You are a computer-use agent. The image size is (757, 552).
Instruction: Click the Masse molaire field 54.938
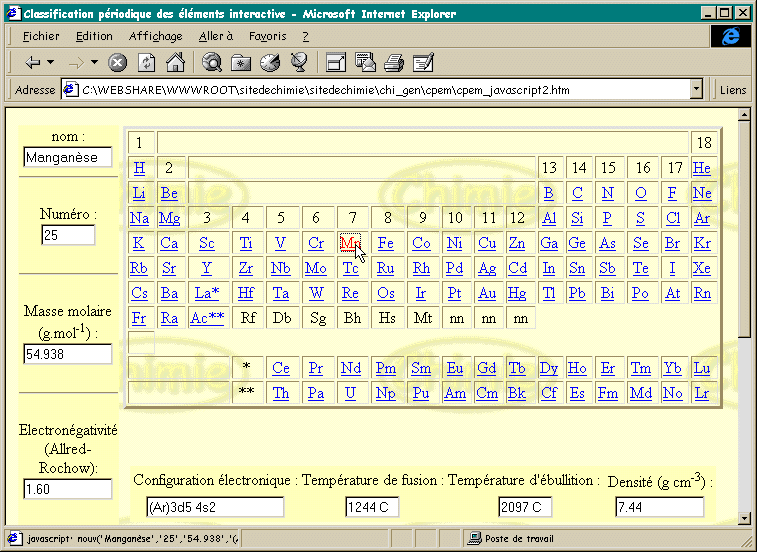click(68, 354)
